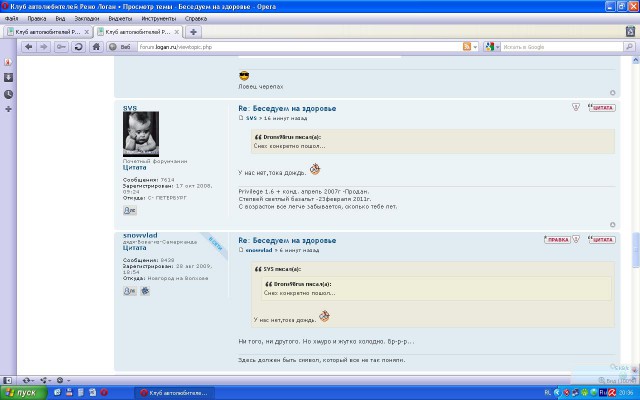Open the Вид (100%) zoom control

[x=617, y=380]
